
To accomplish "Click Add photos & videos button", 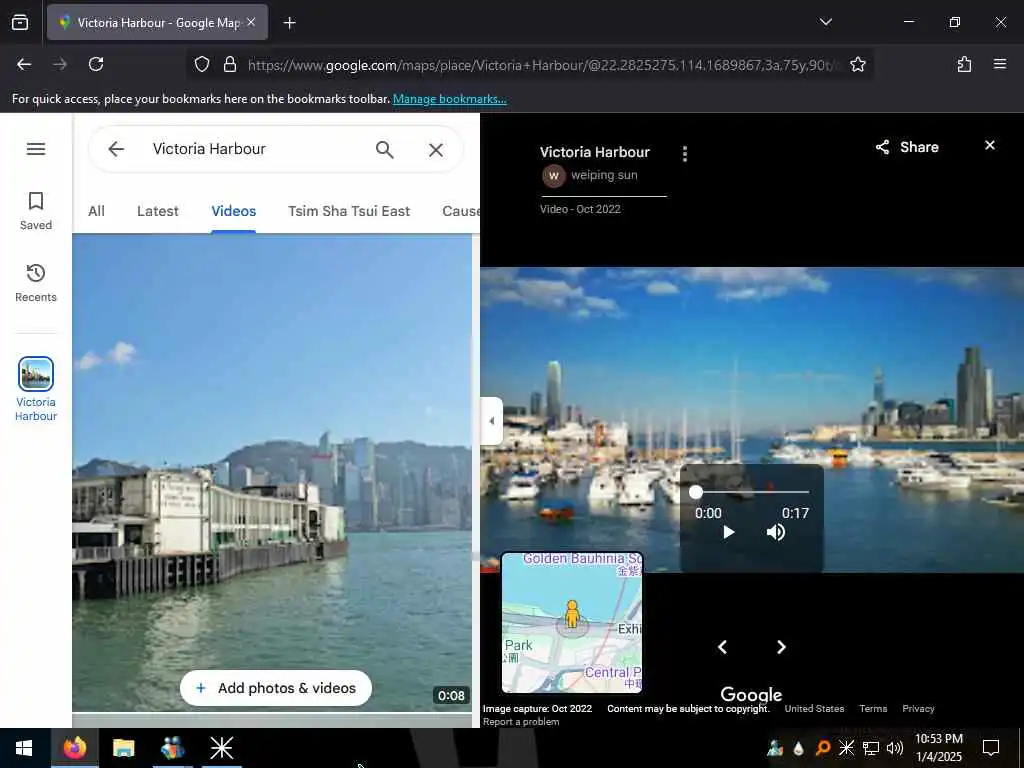I will 276,688.
